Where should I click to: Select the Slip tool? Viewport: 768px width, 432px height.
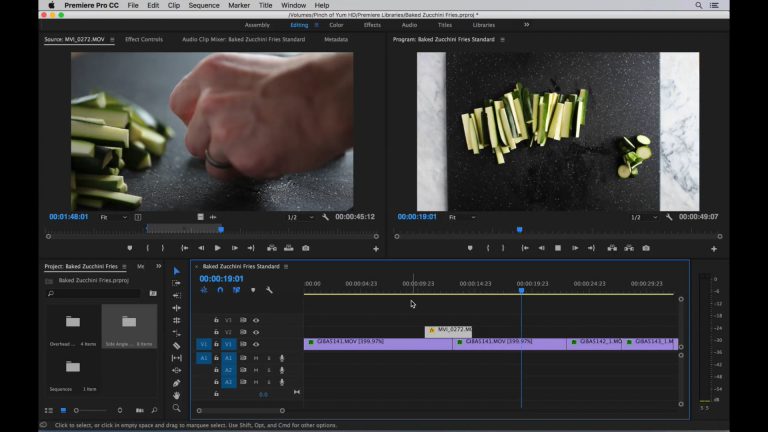(x=176, y=358)
